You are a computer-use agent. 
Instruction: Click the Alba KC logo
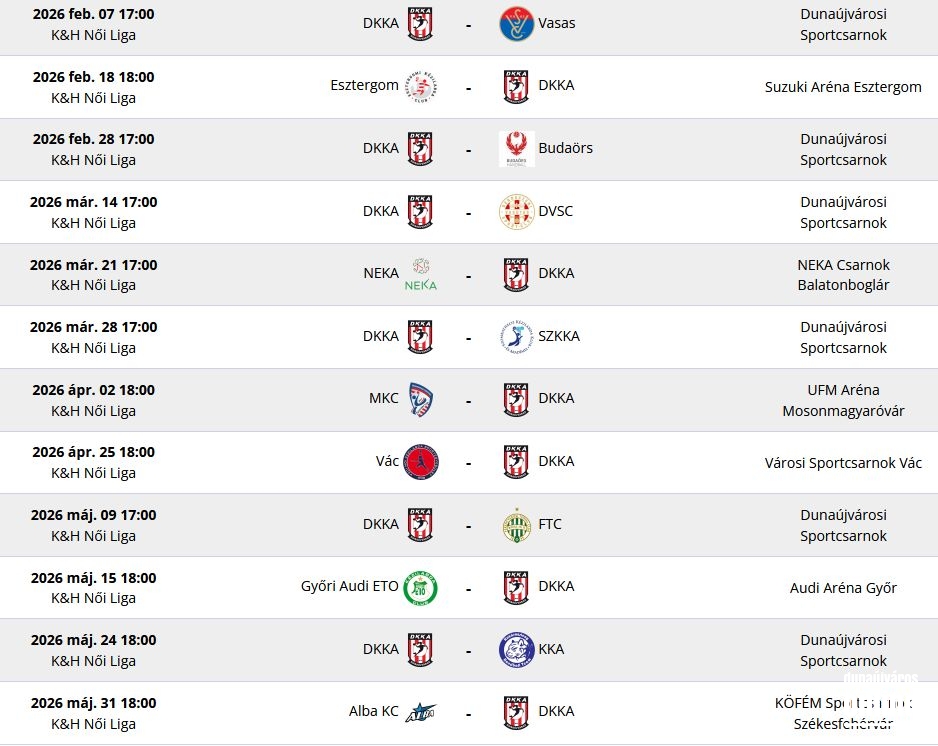point(421,712)
